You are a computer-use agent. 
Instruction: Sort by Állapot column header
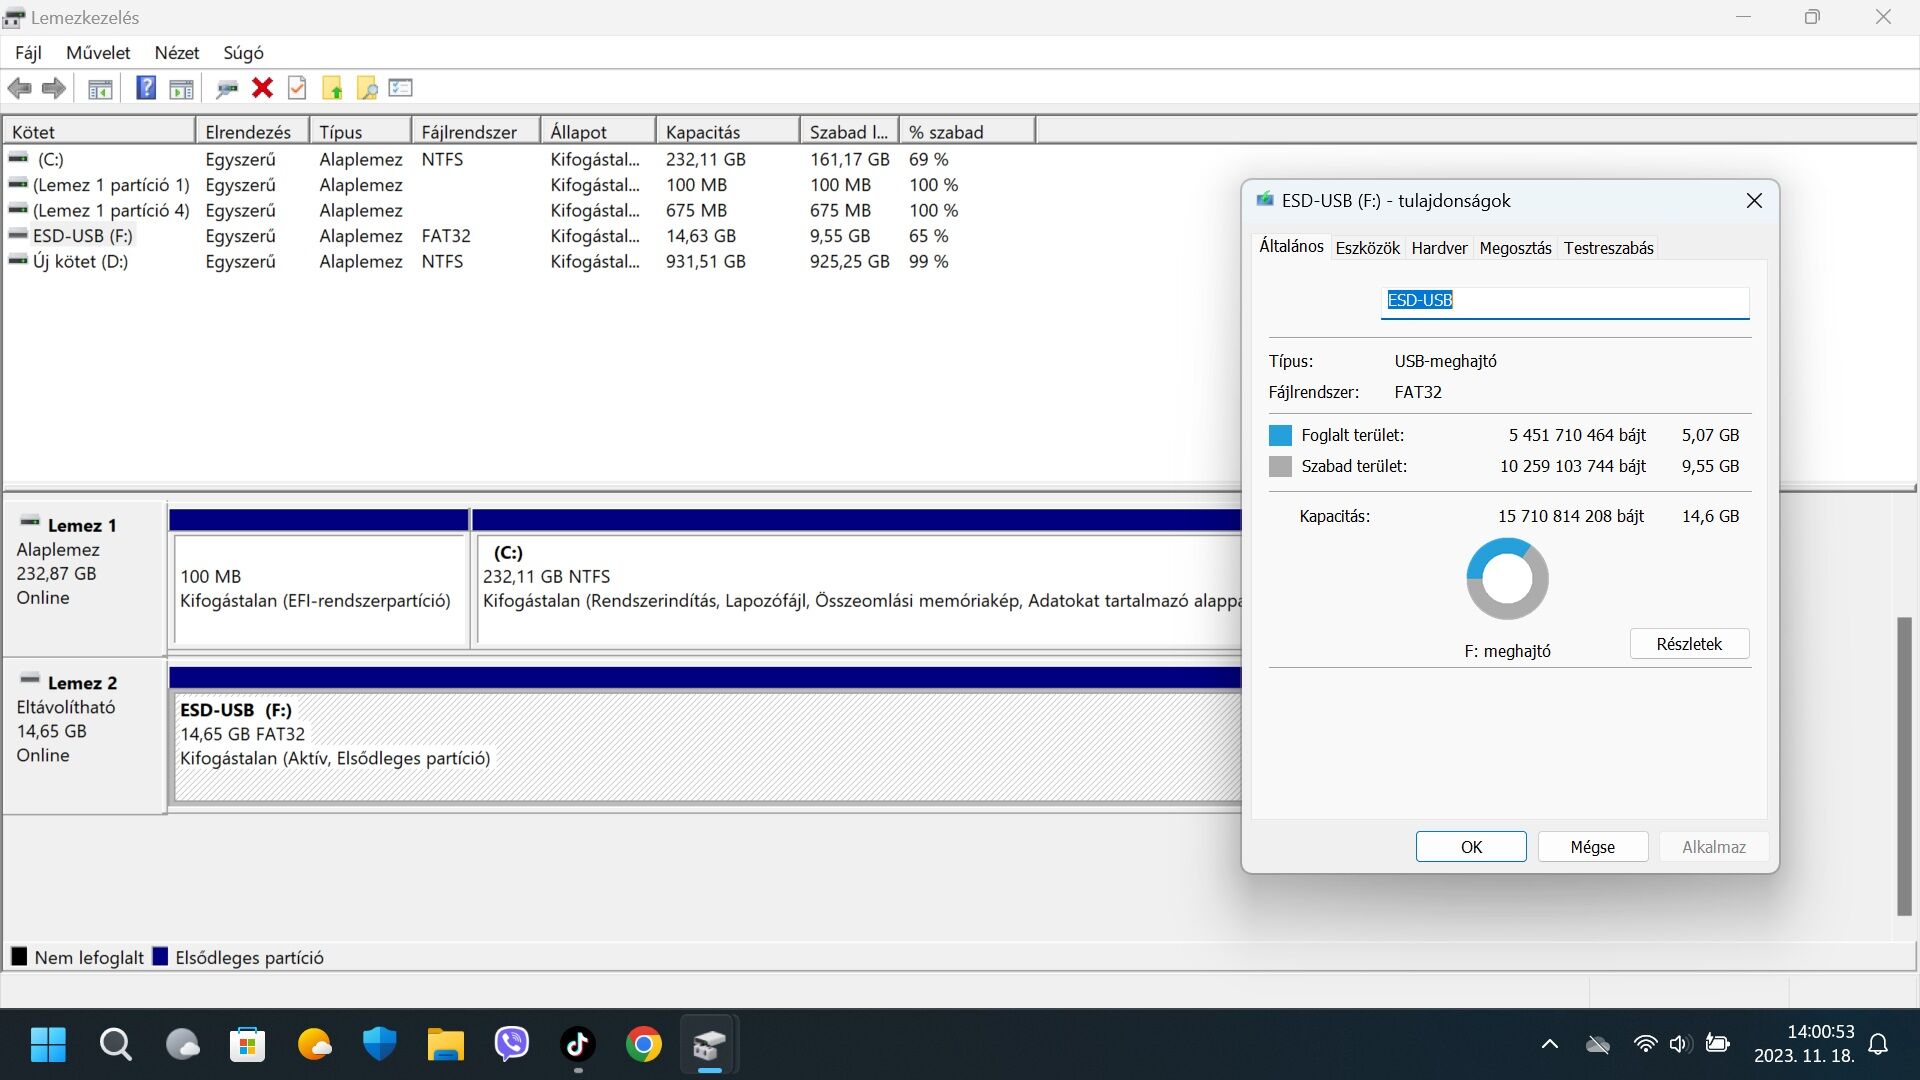pos(598,132)
